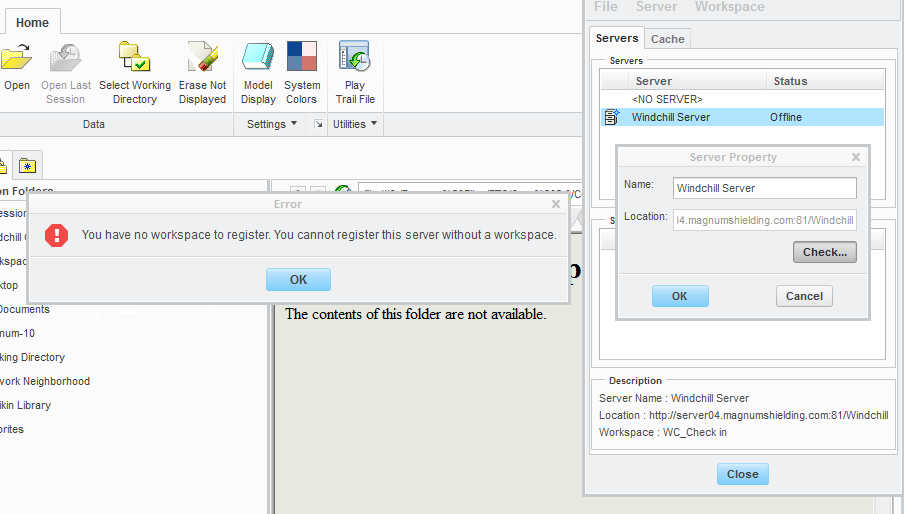Click the Offline status cell

point(786,117)
